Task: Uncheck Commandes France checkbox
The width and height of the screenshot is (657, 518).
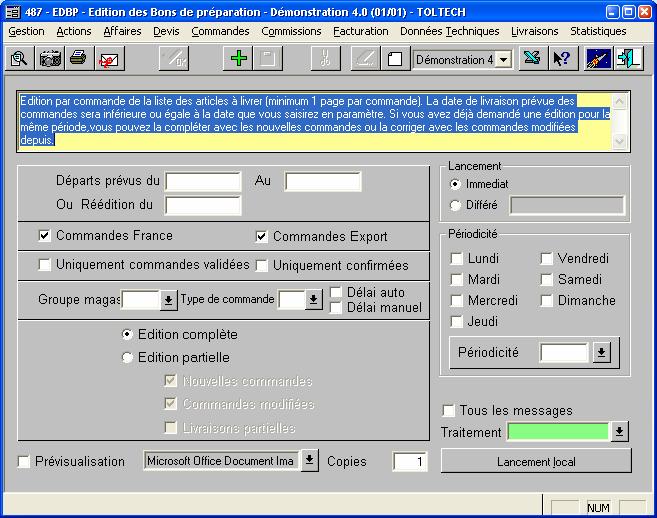Action: pos(44,235)
